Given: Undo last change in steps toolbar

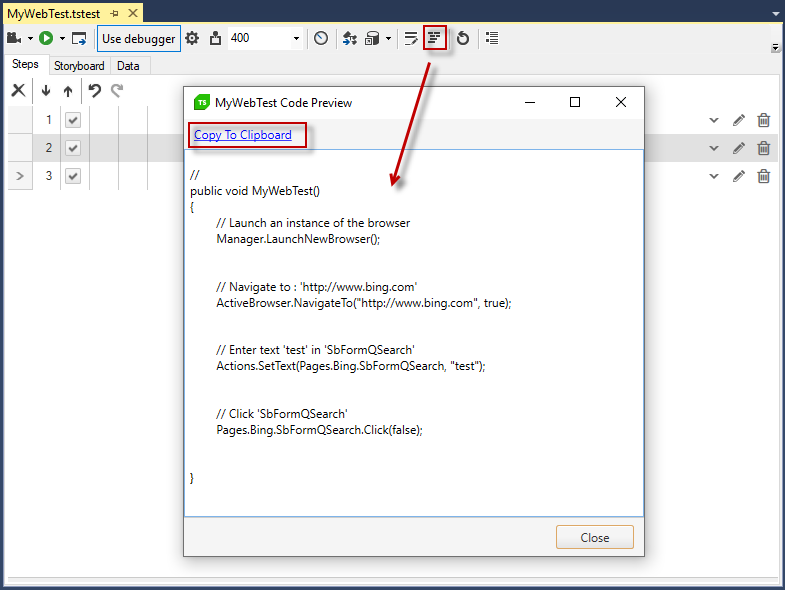Looking at the screenshot, I should (95, 91).
